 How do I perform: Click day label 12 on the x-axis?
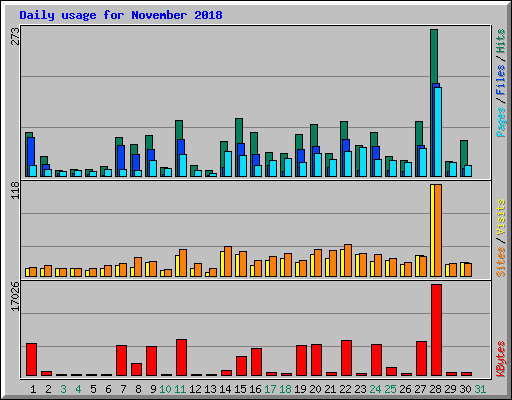tap(195, 389)
